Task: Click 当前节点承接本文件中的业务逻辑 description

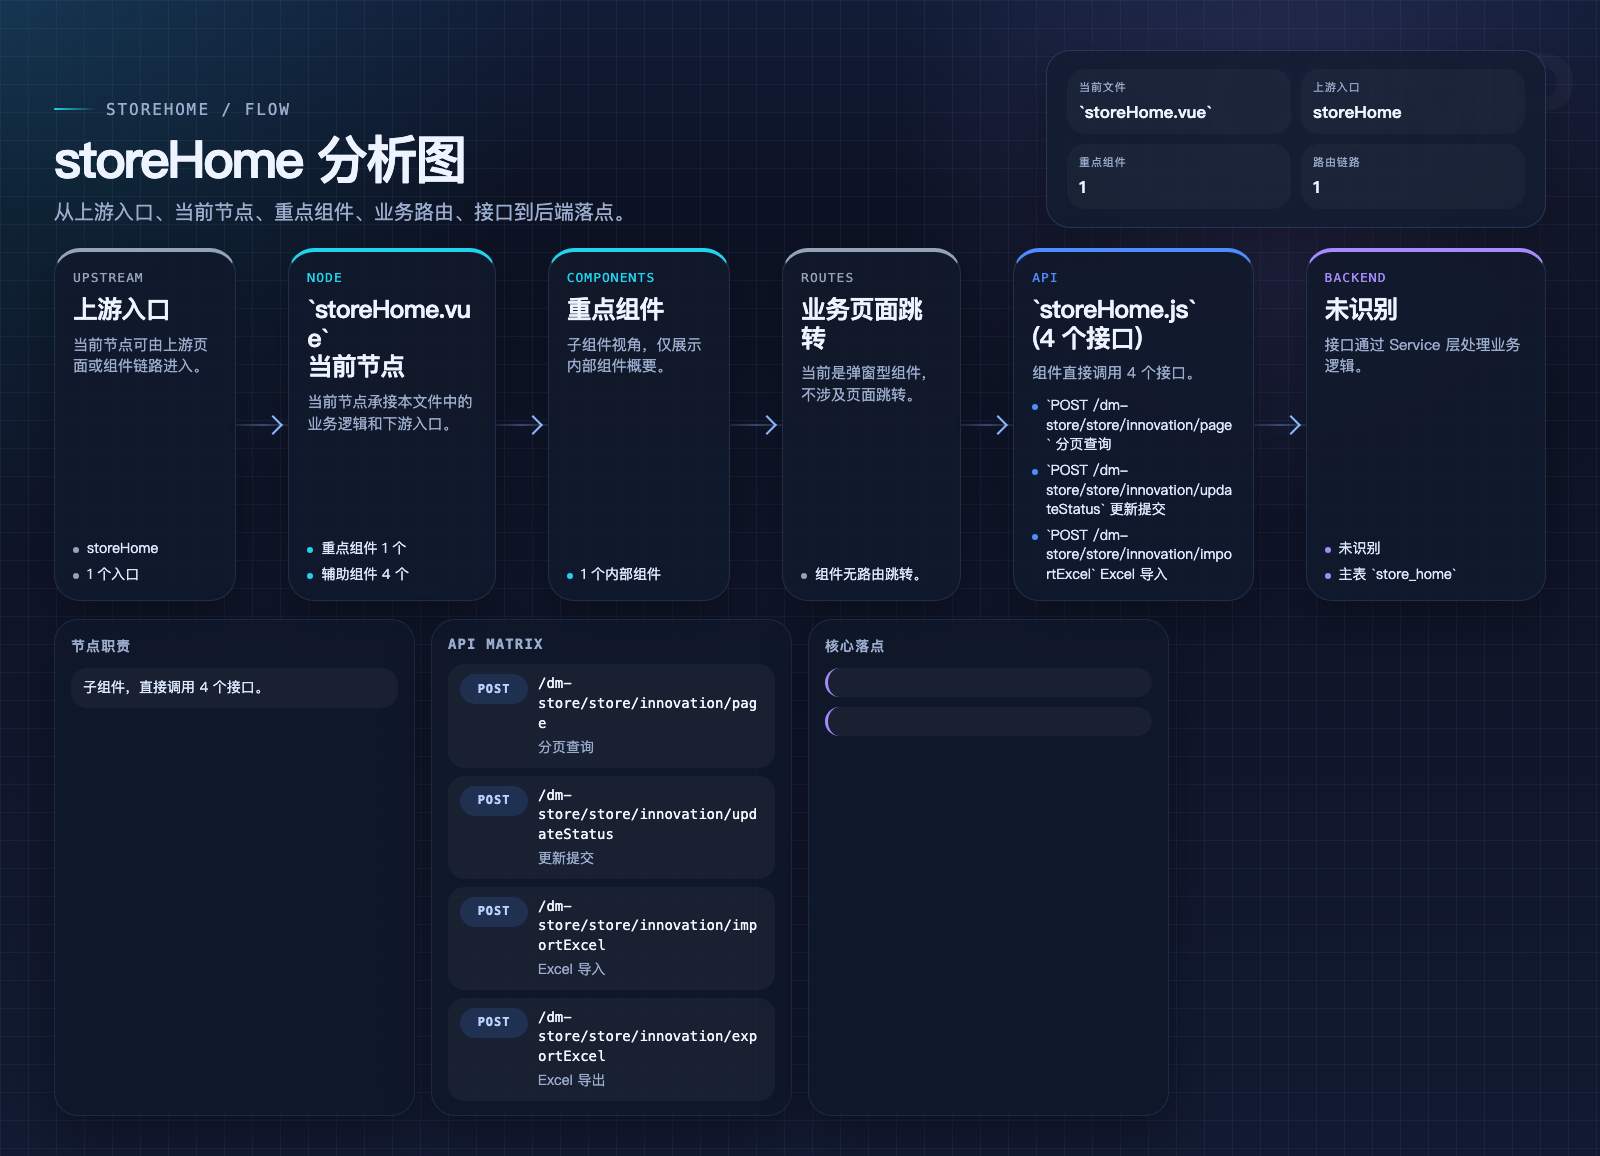Action: (x=390, y=413)
